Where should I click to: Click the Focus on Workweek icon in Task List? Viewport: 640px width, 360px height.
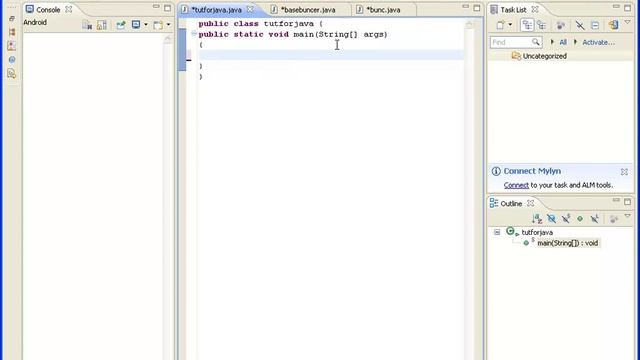pyautogui.click(x=561, y=25)
